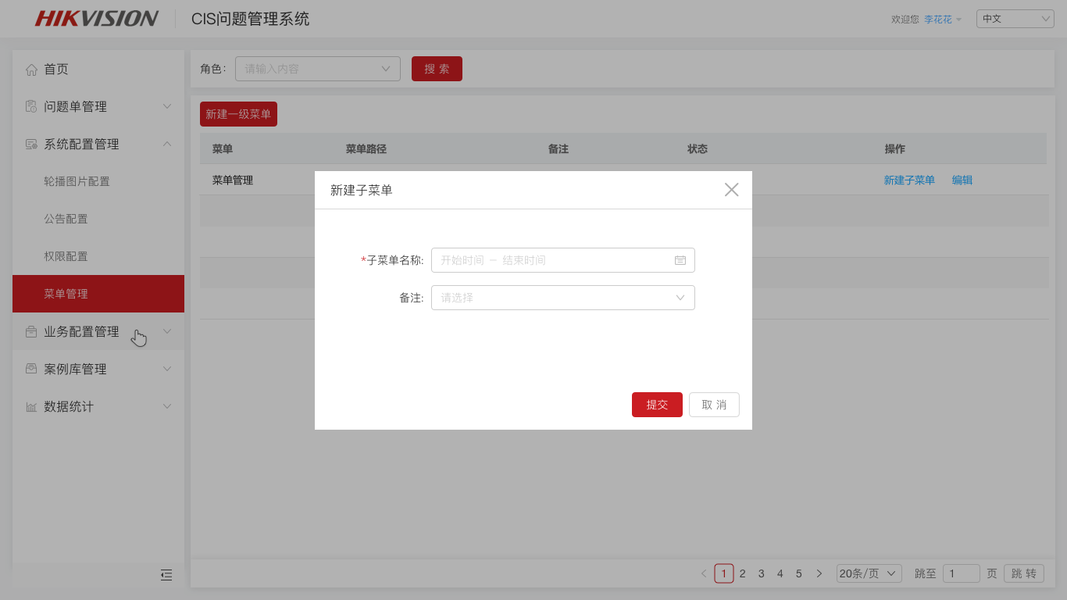Click the 数据统计 chart icon
This screenshot has height=600, width=1067.
[x=31, y=407]
